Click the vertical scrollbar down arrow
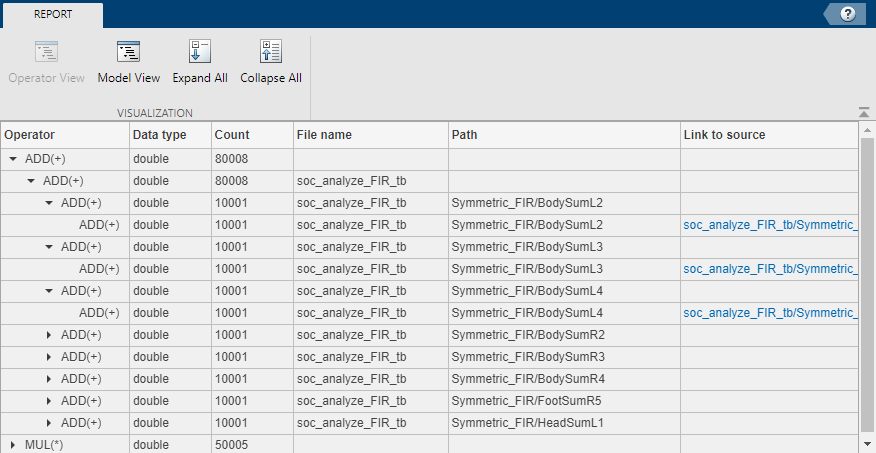This screenshot has width=876, height=453. coord(867,444)
